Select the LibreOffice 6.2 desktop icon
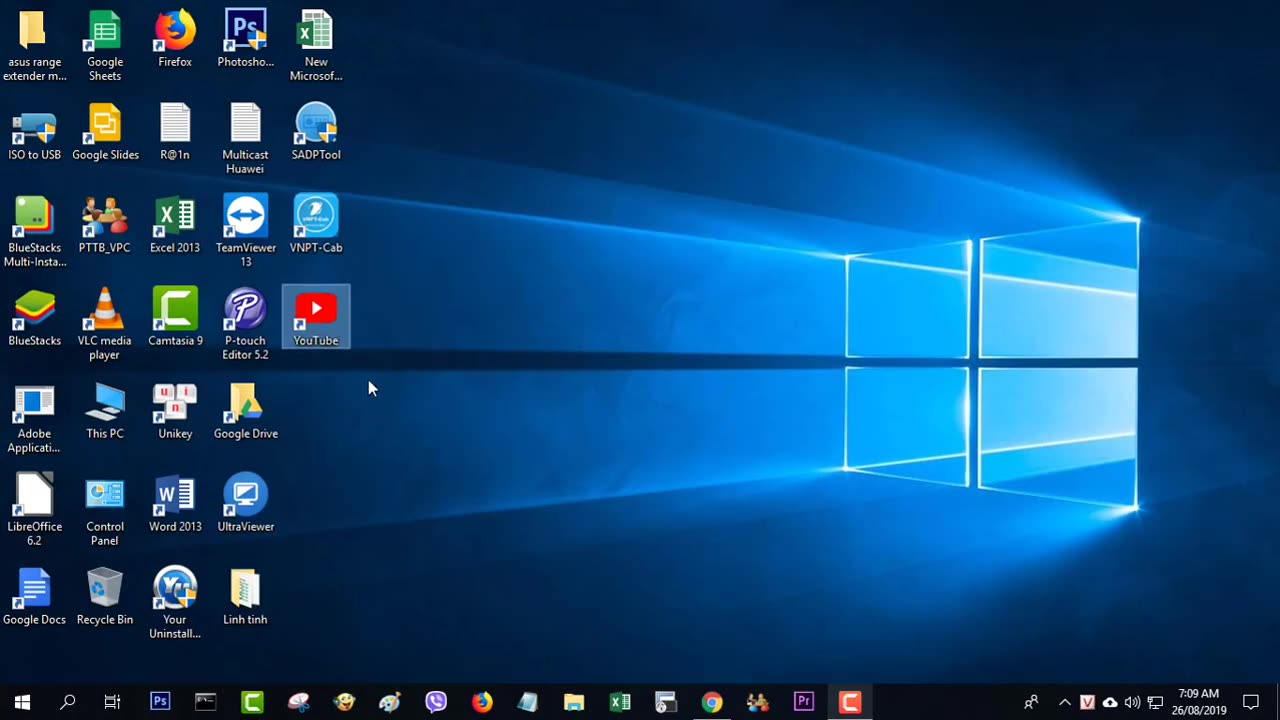This screenshot has width=1280, height=720. pos(34,511)
